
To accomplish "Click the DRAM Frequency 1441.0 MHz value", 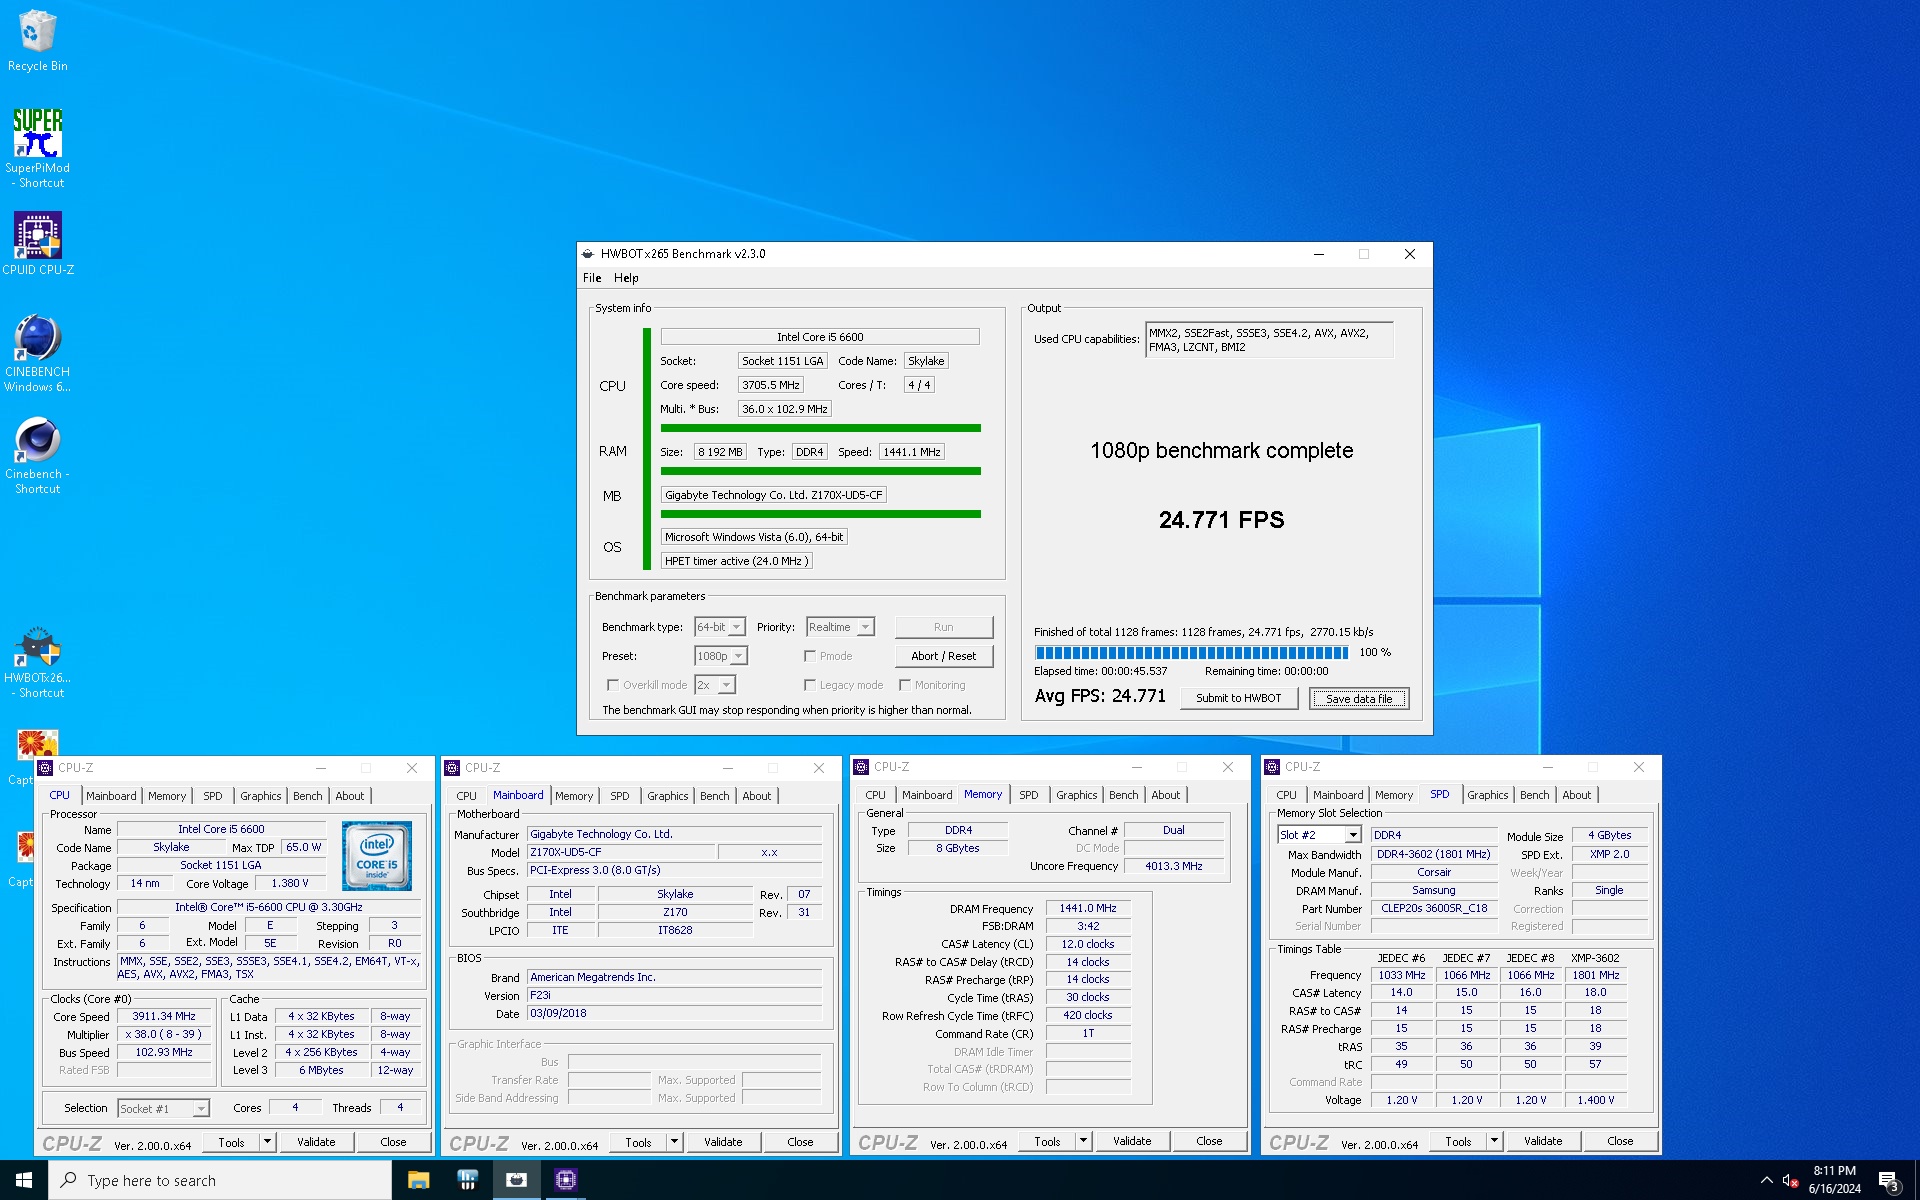I will [1088, 908].
